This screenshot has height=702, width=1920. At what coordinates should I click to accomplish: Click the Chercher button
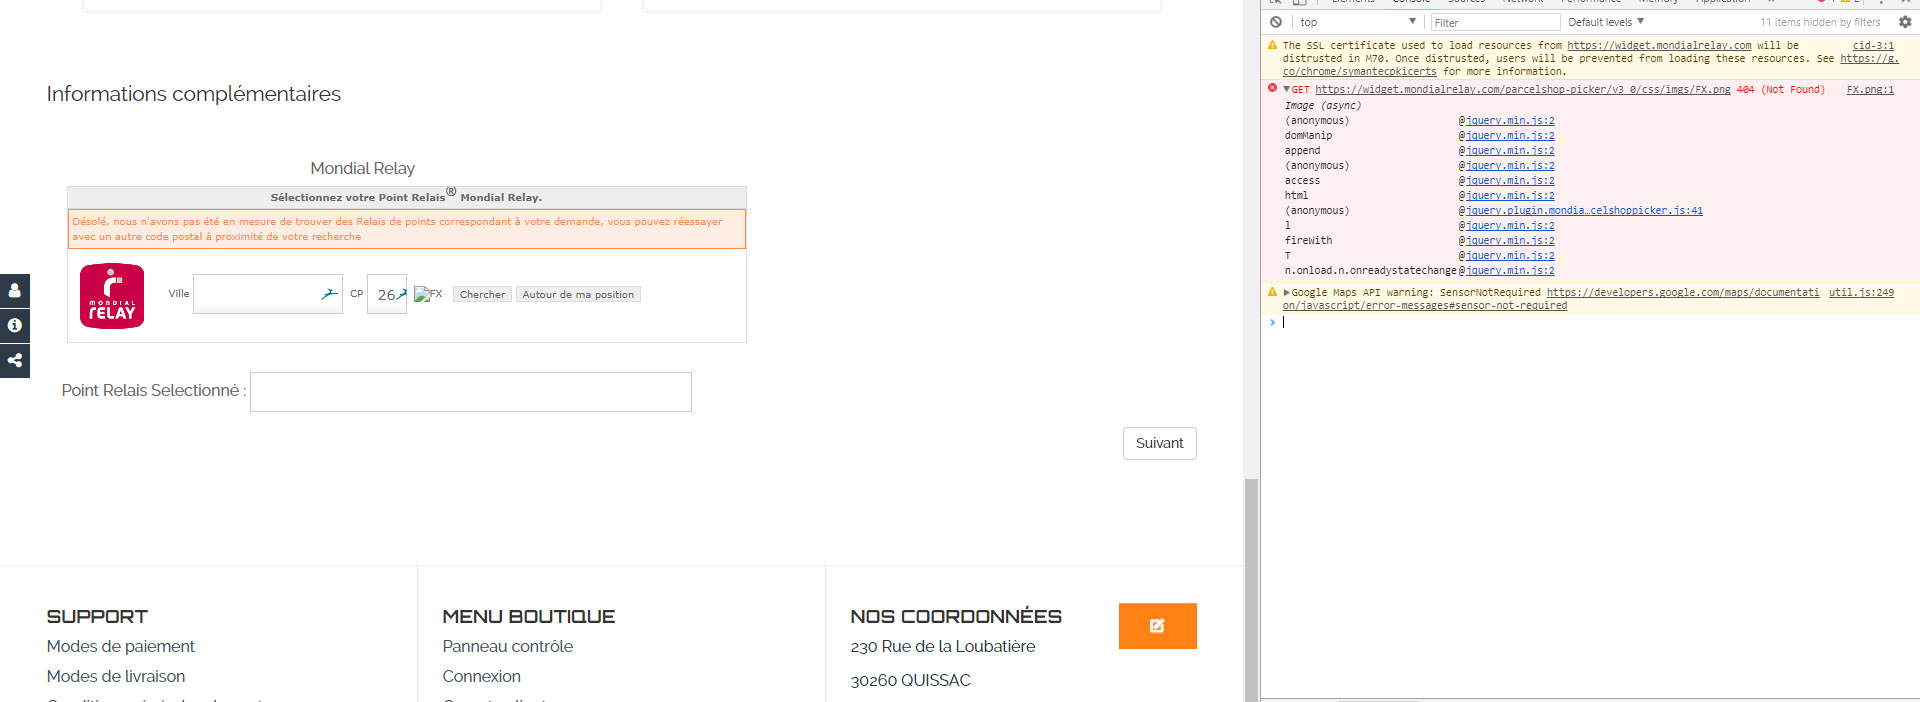click(482, 294)
